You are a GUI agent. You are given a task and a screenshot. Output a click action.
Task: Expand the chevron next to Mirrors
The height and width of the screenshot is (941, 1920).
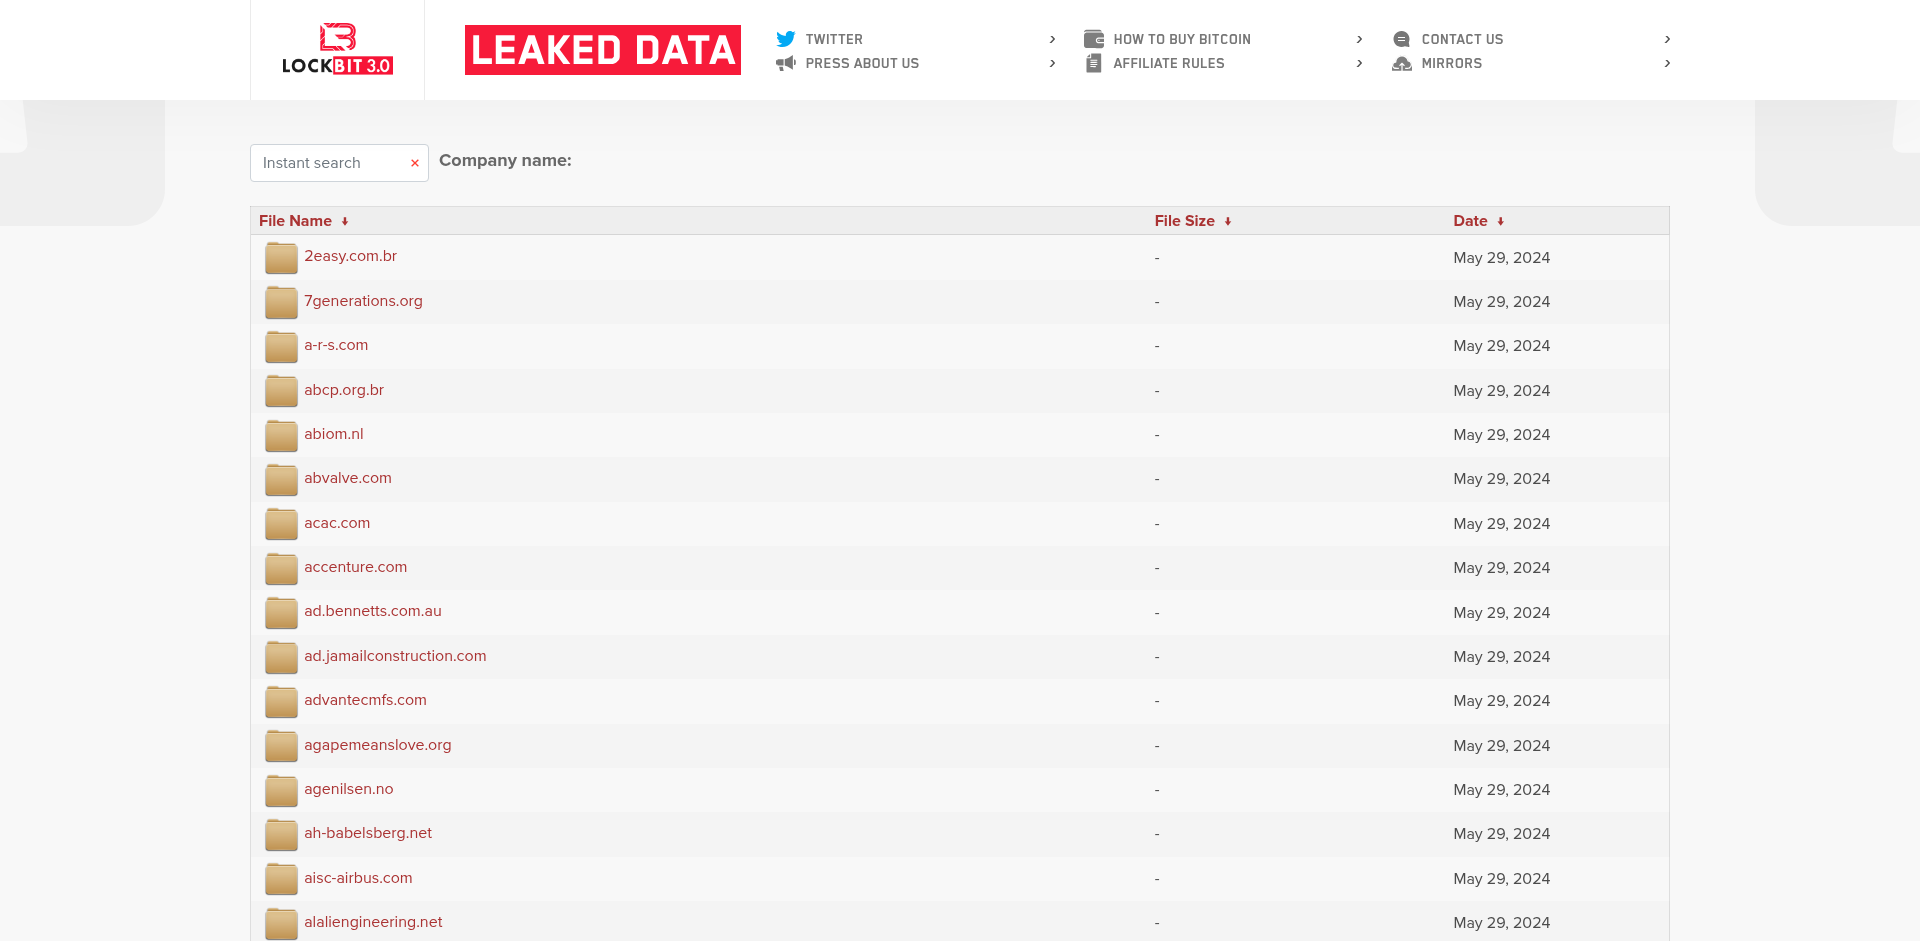(x=1667, y=63)
